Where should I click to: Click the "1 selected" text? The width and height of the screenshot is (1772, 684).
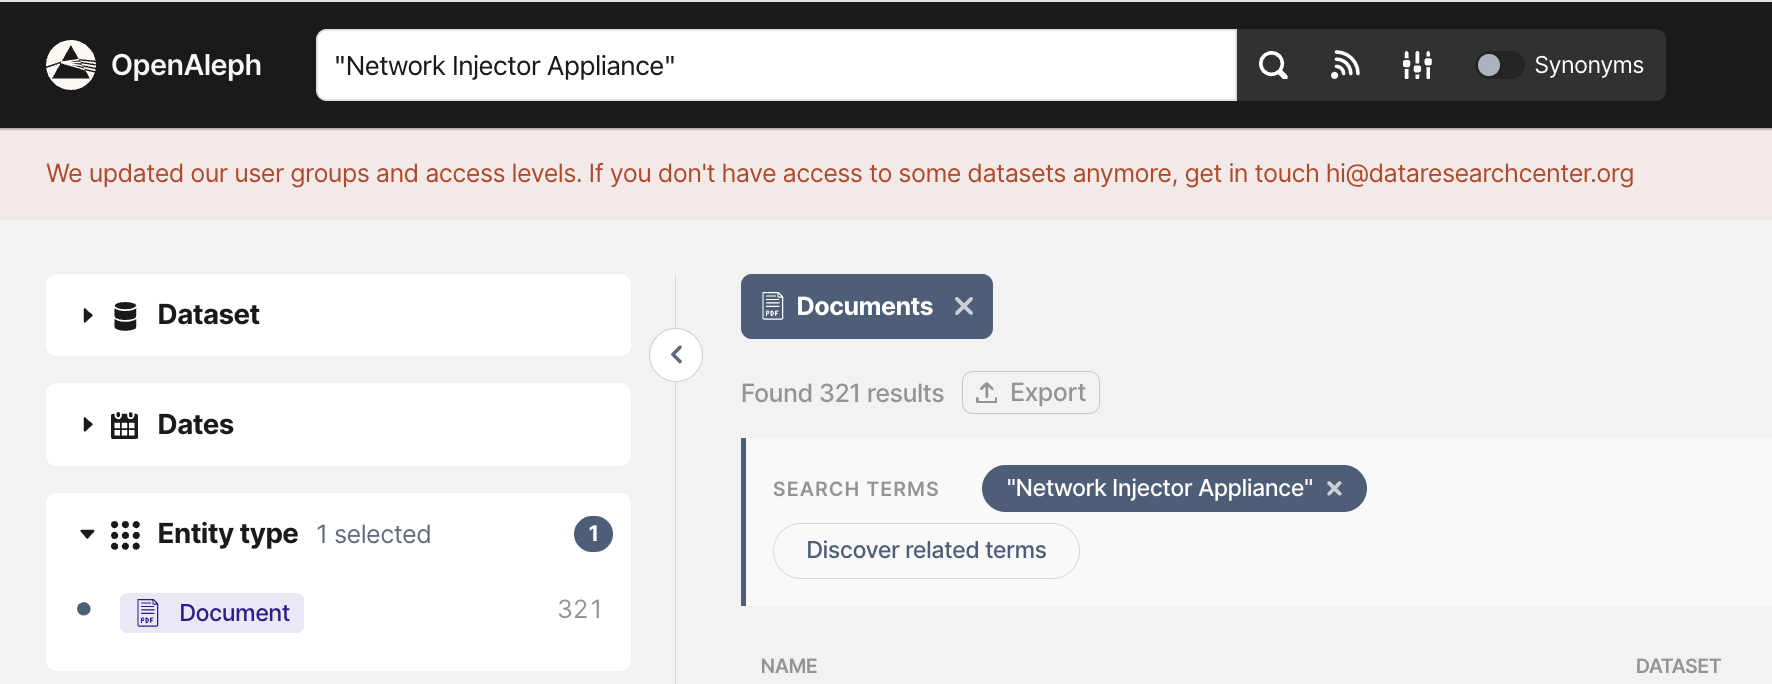click(374, 535)
